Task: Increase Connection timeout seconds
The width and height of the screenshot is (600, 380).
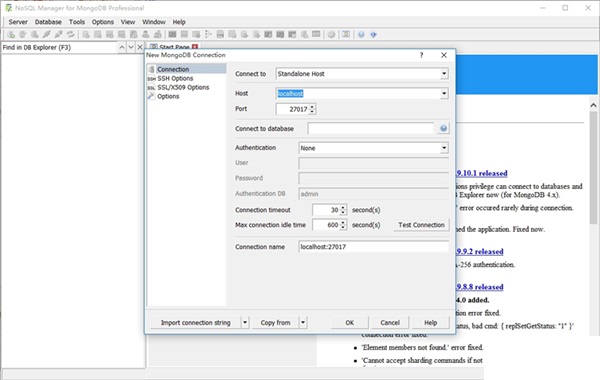Action: 343,207
